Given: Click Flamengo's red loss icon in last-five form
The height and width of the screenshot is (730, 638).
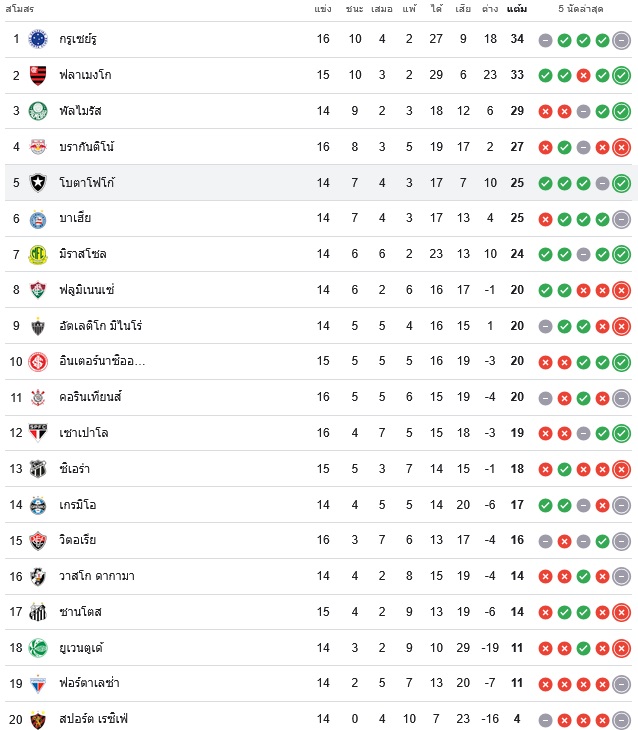Looking at the screenshot, I should coord(583,75).
